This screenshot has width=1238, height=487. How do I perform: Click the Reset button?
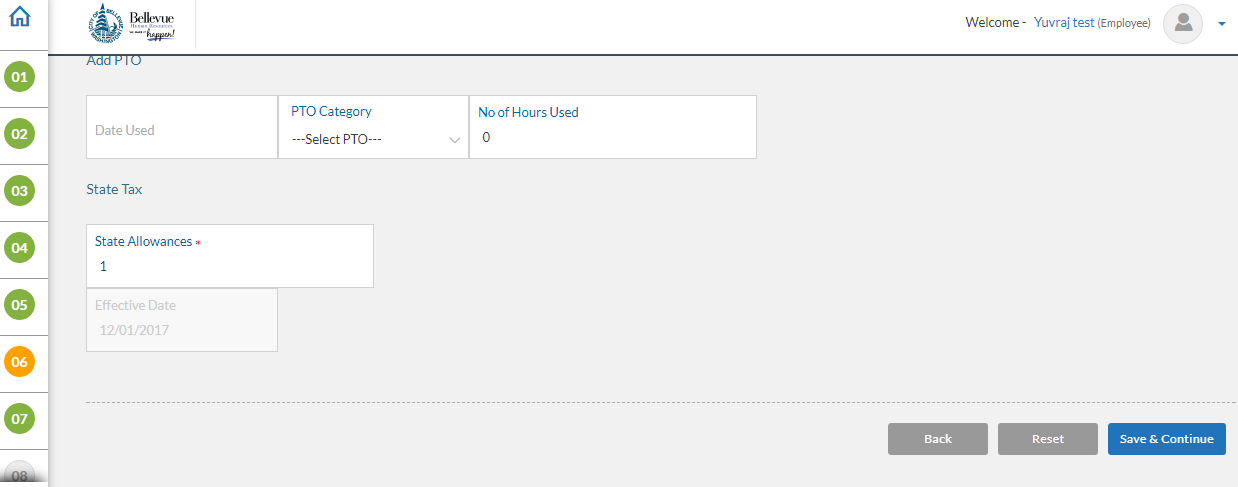pyautogui.click(x=1048, y=439)
